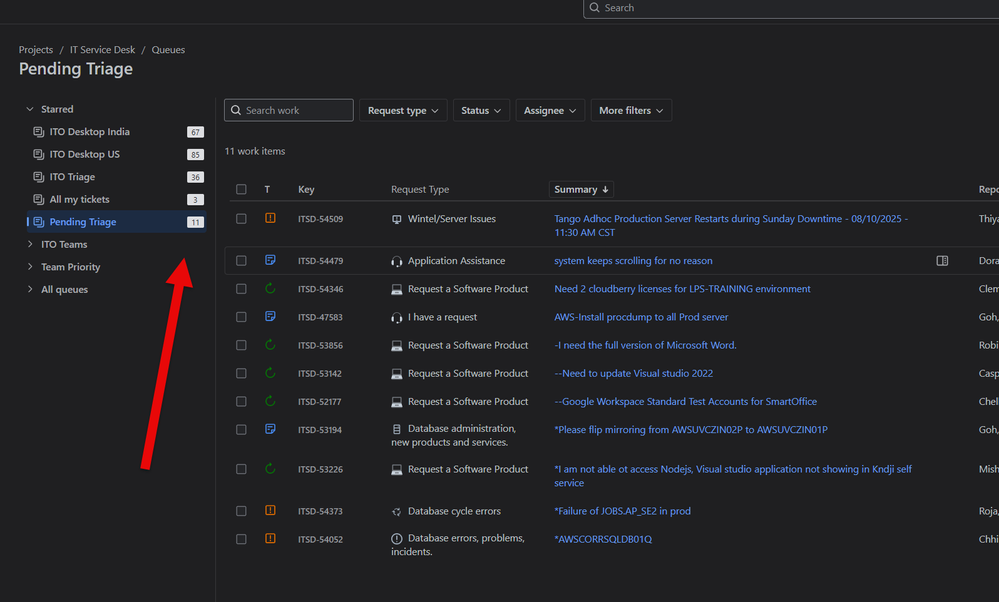Click the issue type icon for ITSD-54509

pyautogui.click(x=270, y=218)
